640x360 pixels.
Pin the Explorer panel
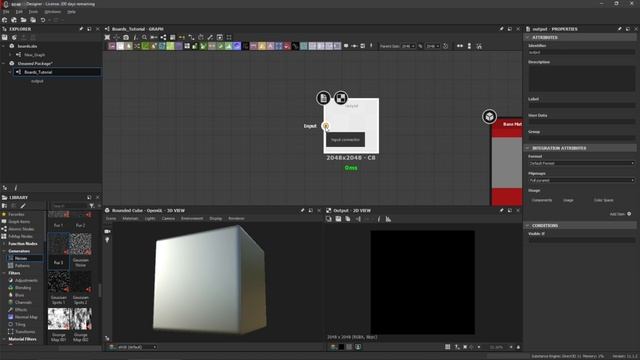(x=81, y=29)
